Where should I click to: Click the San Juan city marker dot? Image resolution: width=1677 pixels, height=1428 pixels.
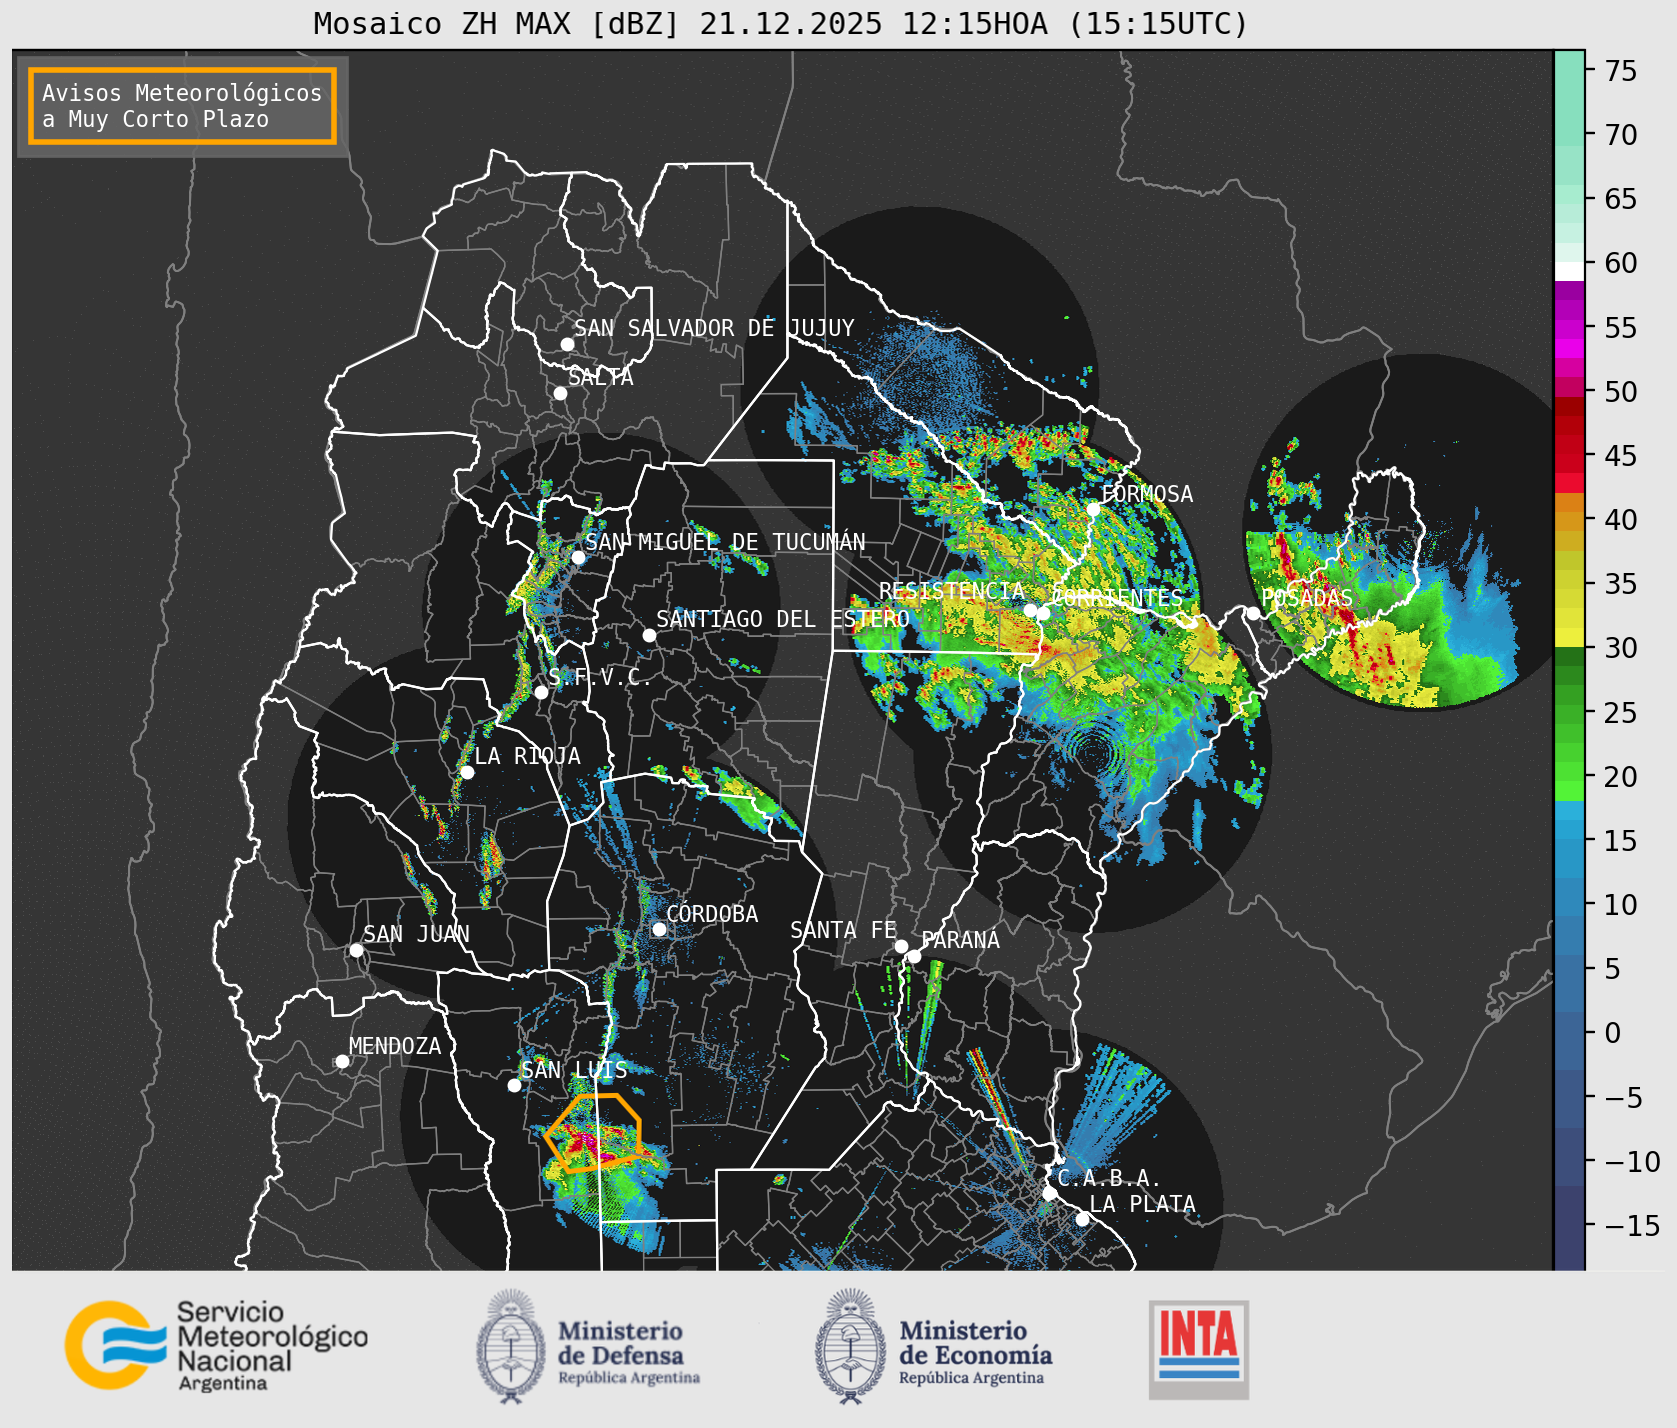pyautogui.click(x=356, y=950)
